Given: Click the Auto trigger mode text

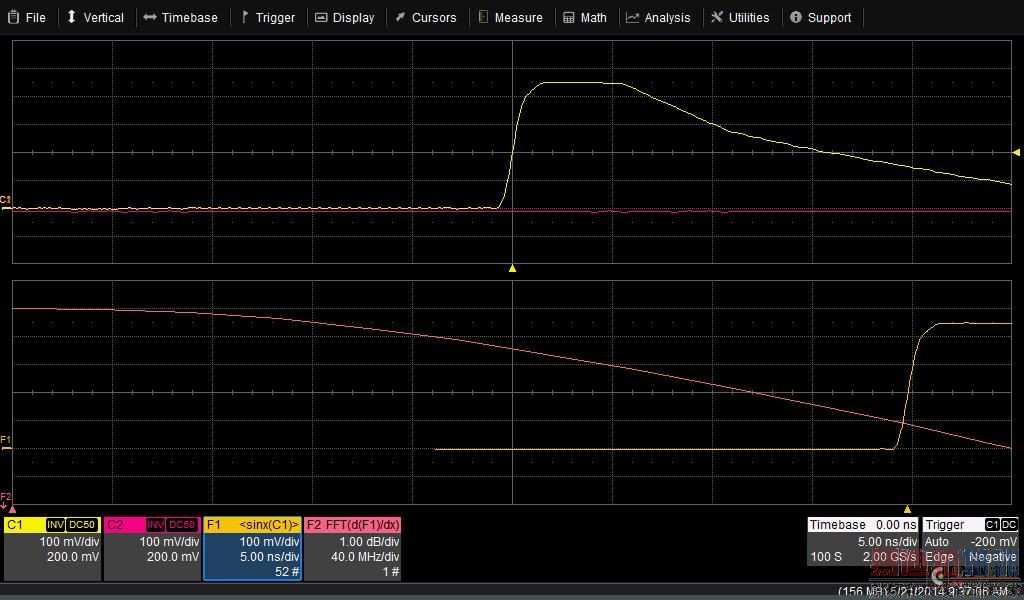Looking at the screenshot, I should pos(936,541).
